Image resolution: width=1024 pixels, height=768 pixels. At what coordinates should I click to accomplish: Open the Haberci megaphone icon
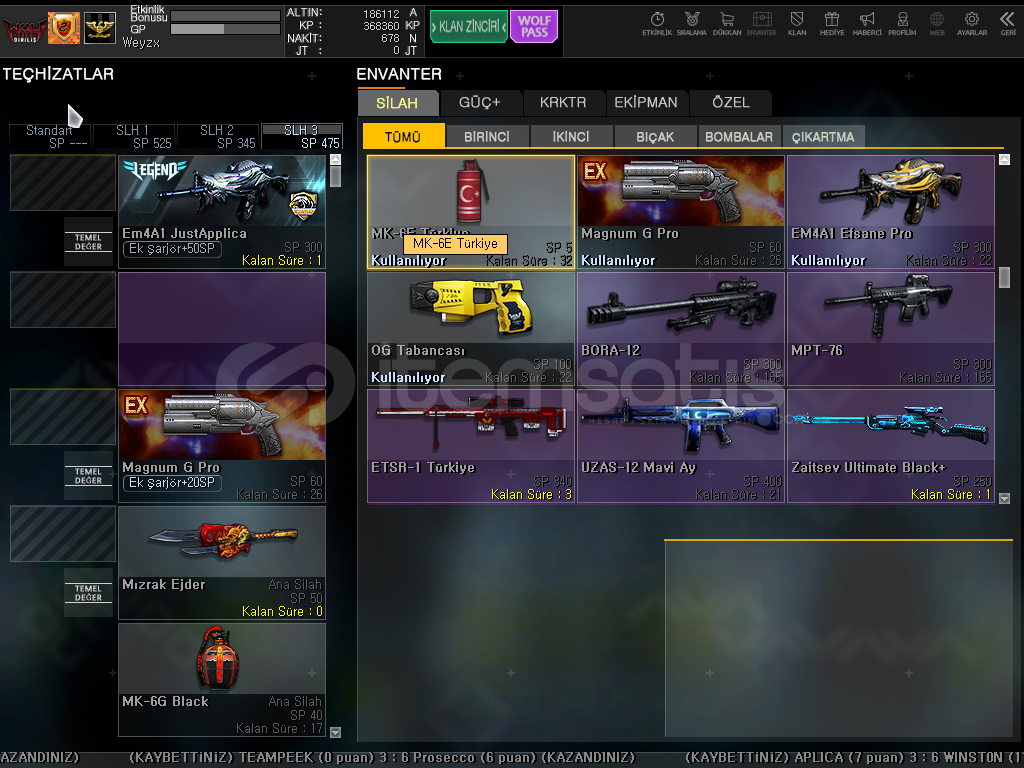[867, 24]
